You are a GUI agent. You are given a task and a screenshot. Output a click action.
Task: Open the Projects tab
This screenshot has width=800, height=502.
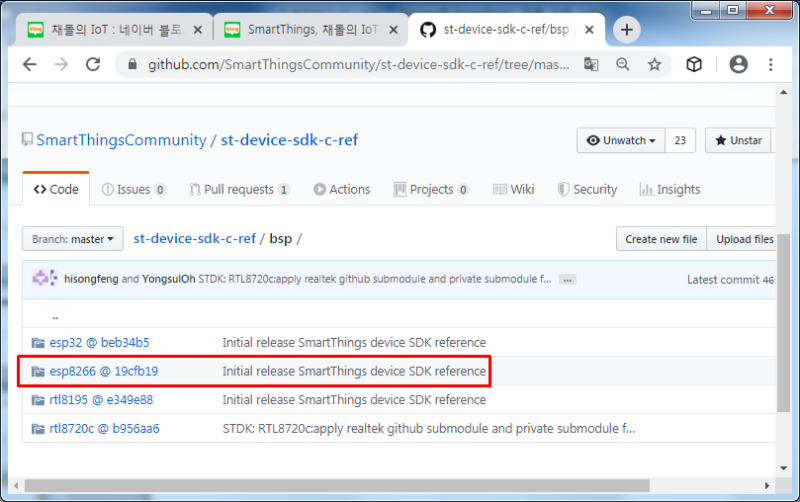[431, 189]
